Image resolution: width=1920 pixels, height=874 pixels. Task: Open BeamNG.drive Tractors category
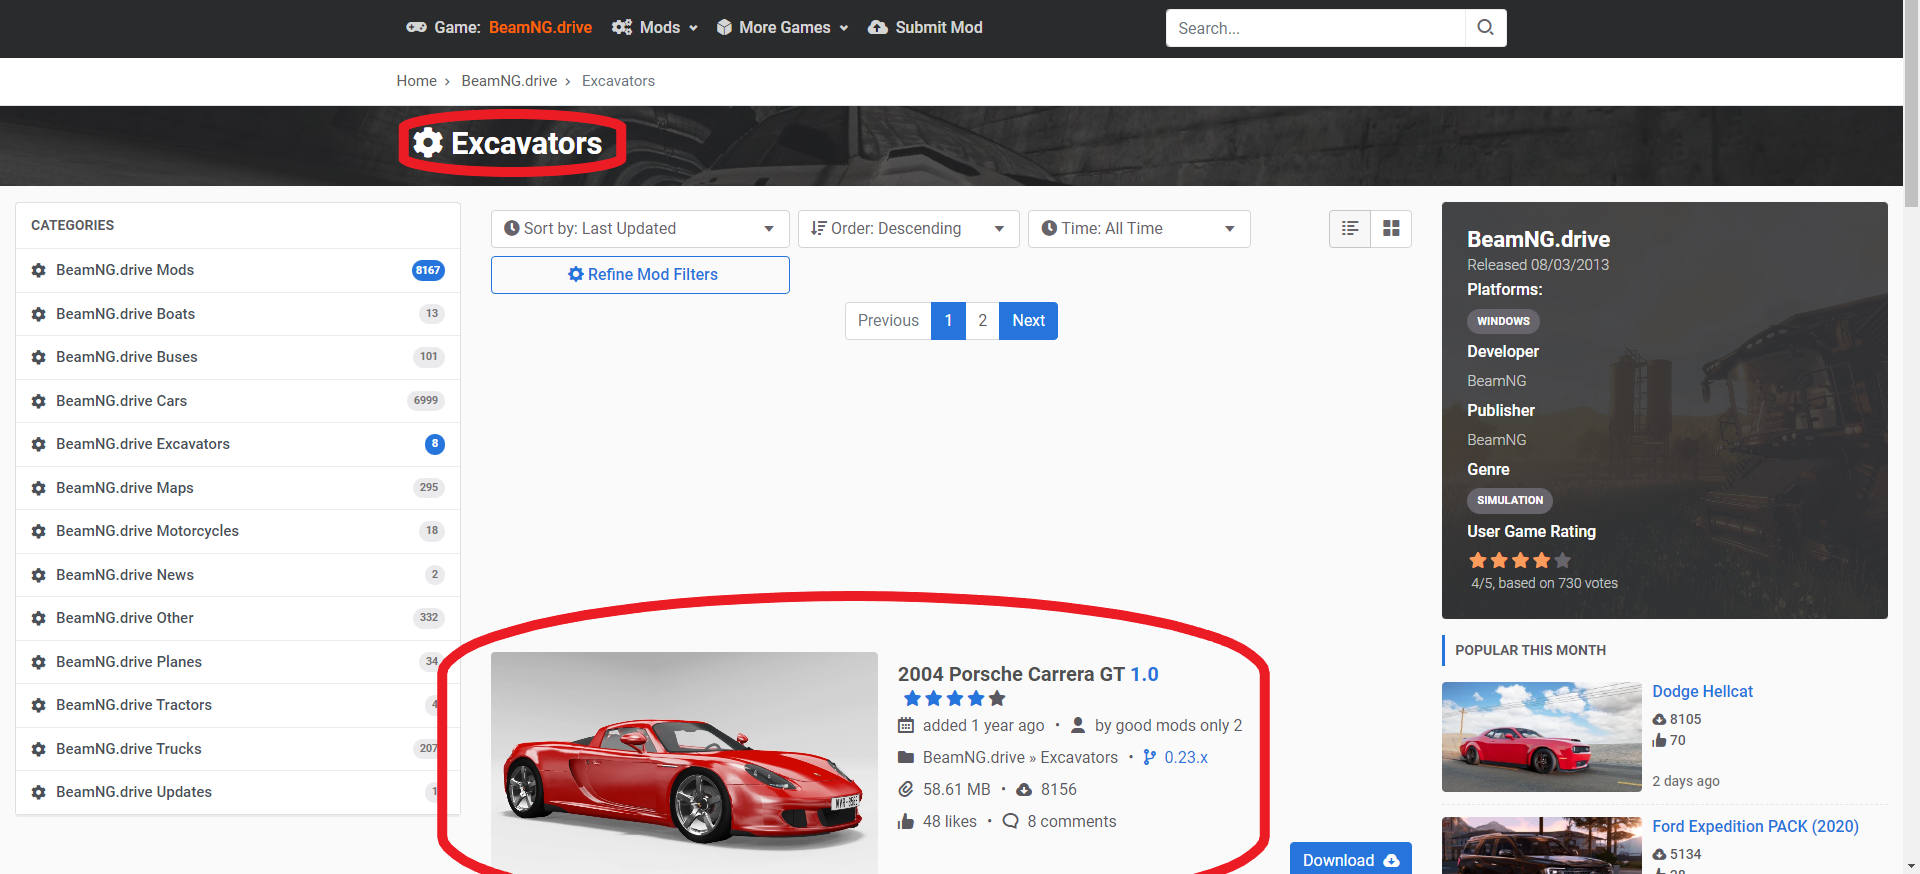[x=238, y=705]
